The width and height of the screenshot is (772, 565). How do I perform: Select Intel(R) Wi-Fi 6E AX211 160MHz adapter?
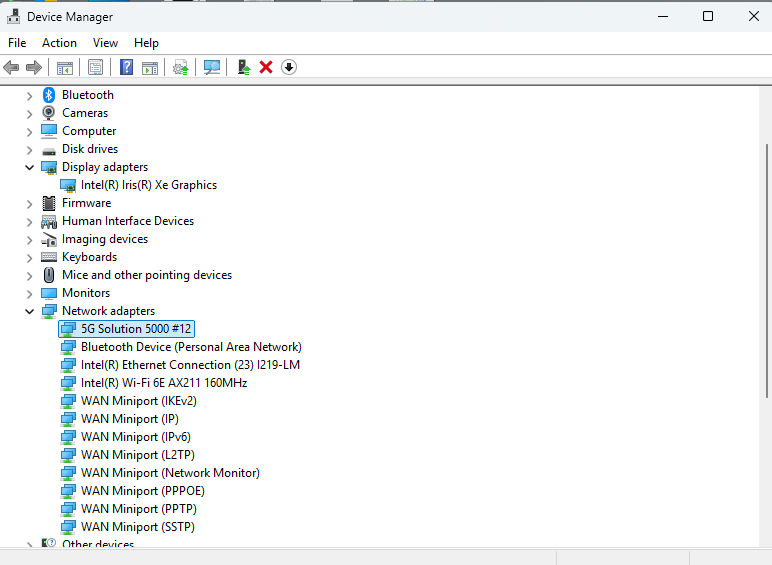tap(164, 383)
